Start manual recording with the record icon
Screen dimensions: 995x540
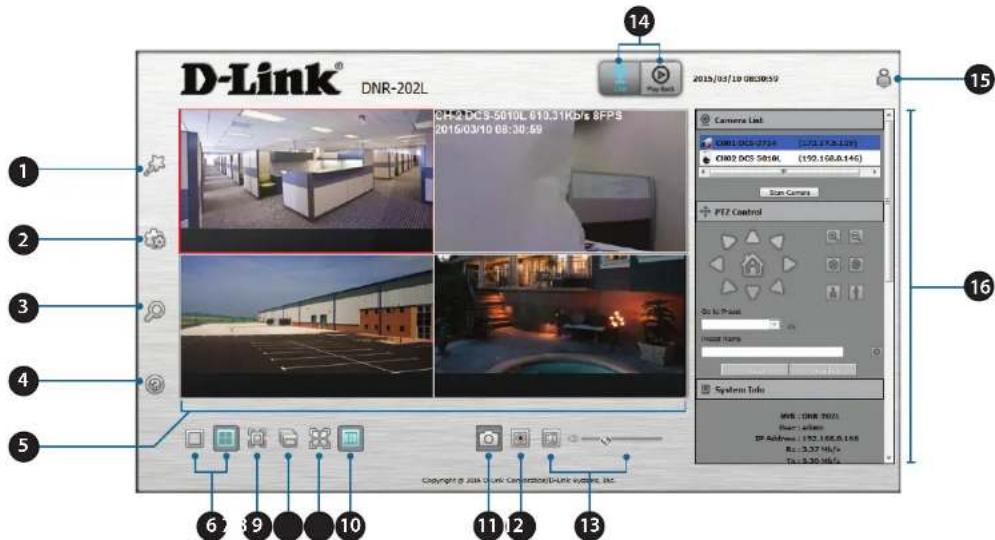(x=520, y=438)
